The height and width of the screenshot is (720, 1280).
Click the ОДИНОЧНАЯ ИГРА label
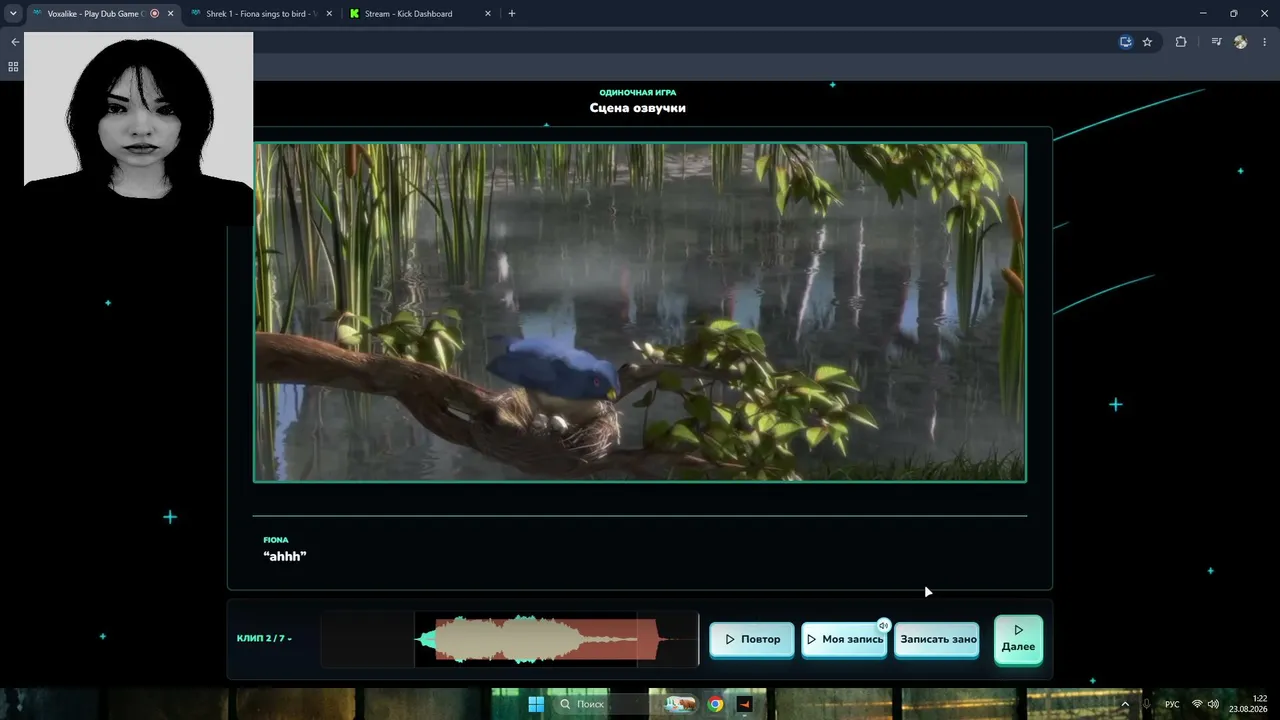(x=638, y=92)
